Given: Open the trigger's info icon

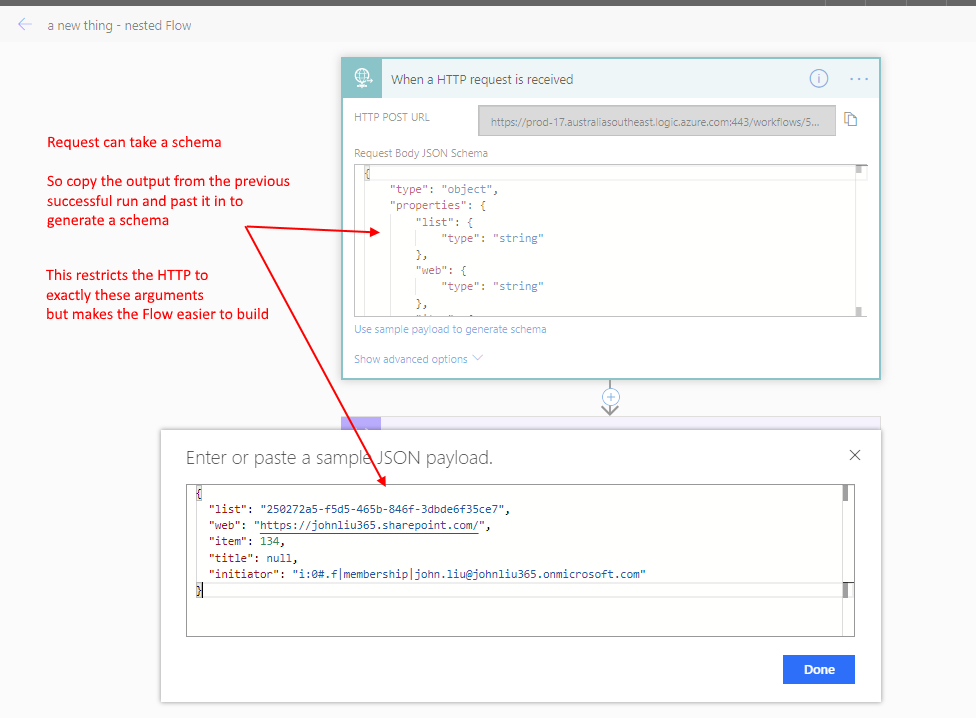Looking at the screenshot, I should (818, 78).
